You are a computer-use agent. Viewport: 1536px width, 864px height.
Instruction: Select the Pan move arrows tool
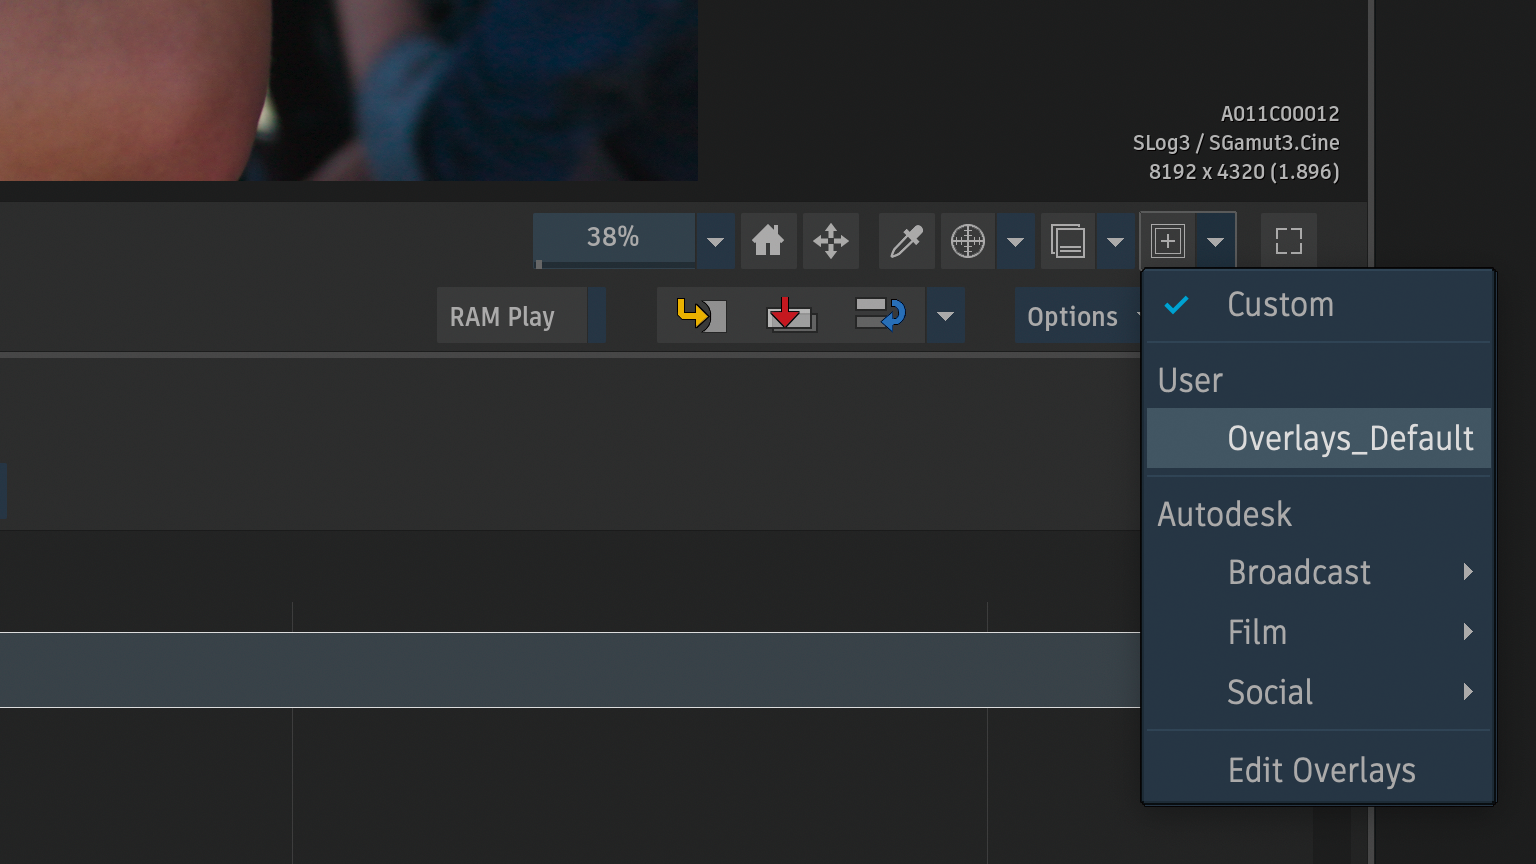(831, 241)
